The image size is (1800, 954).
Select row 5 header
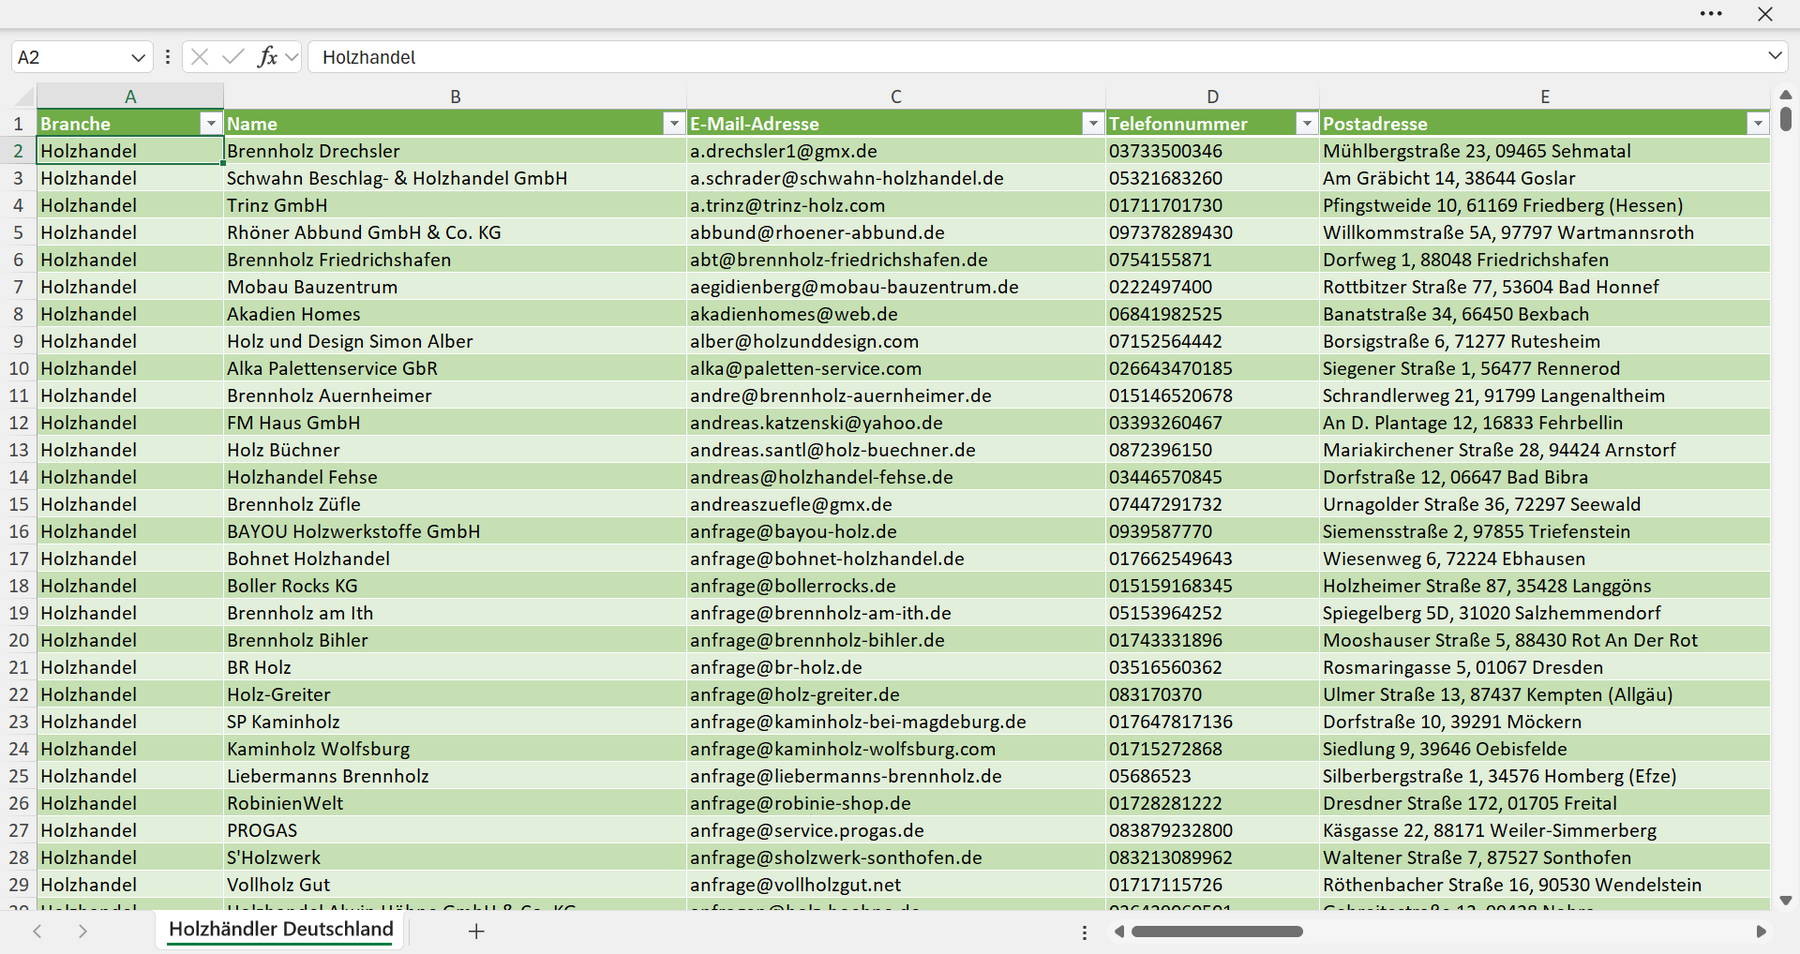click(18, 232)
